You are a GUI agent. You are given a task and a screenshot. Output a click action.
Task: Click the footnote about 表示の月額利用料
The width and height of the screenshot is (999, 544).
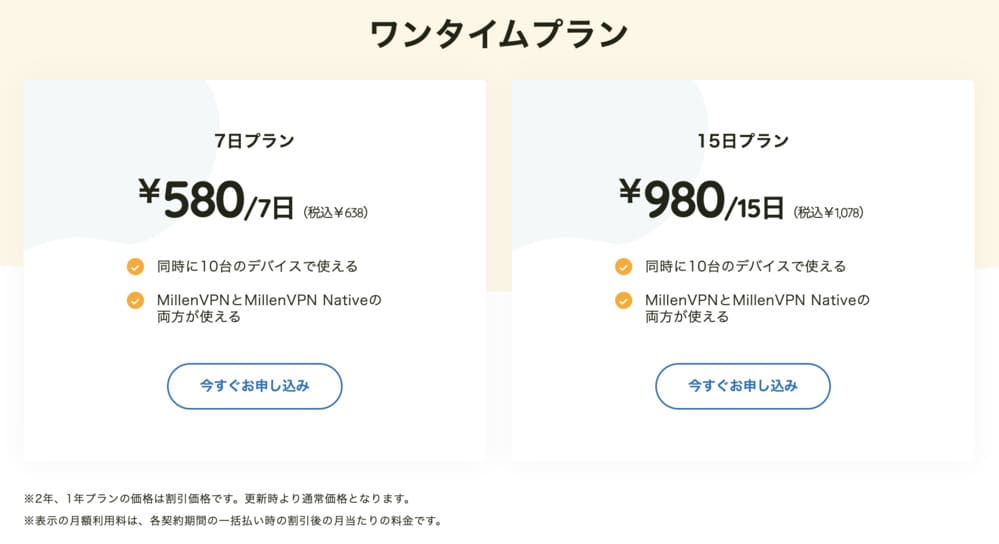pos(233,521)
